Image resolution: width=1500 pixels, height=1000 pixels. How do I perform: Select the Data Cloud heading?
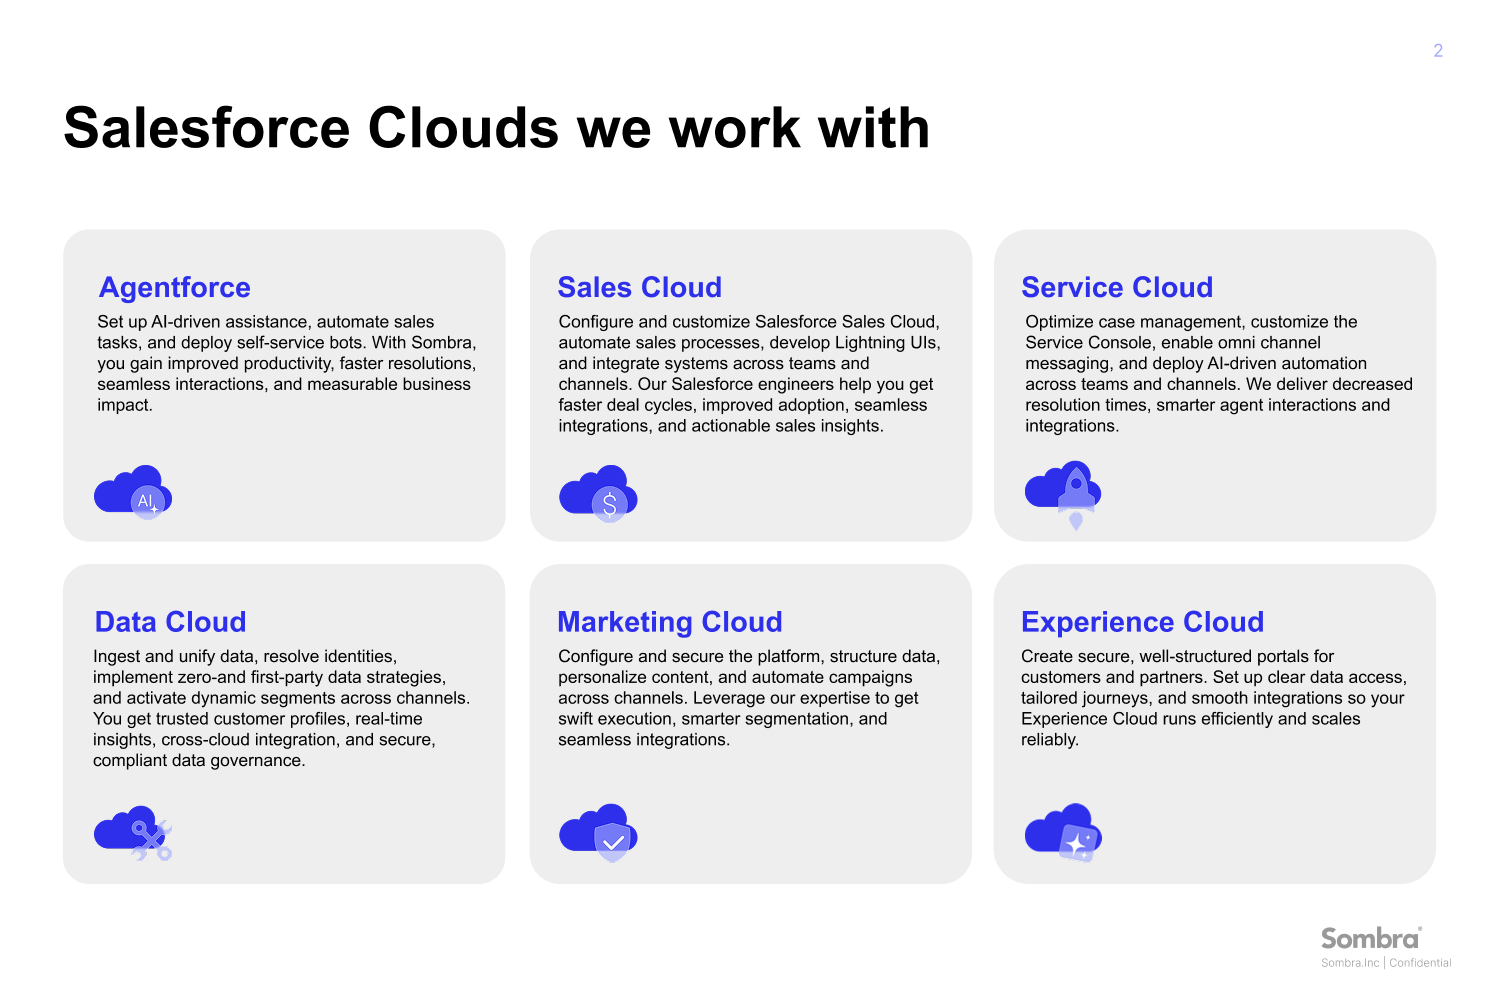[x=170, y=622]
